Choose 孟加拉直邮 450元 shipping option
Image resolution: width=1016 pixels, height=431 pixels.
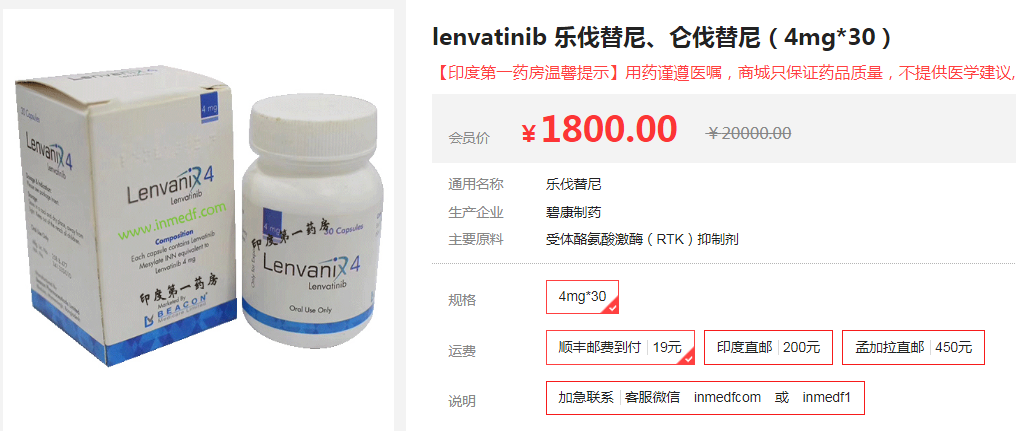point(913,347)
